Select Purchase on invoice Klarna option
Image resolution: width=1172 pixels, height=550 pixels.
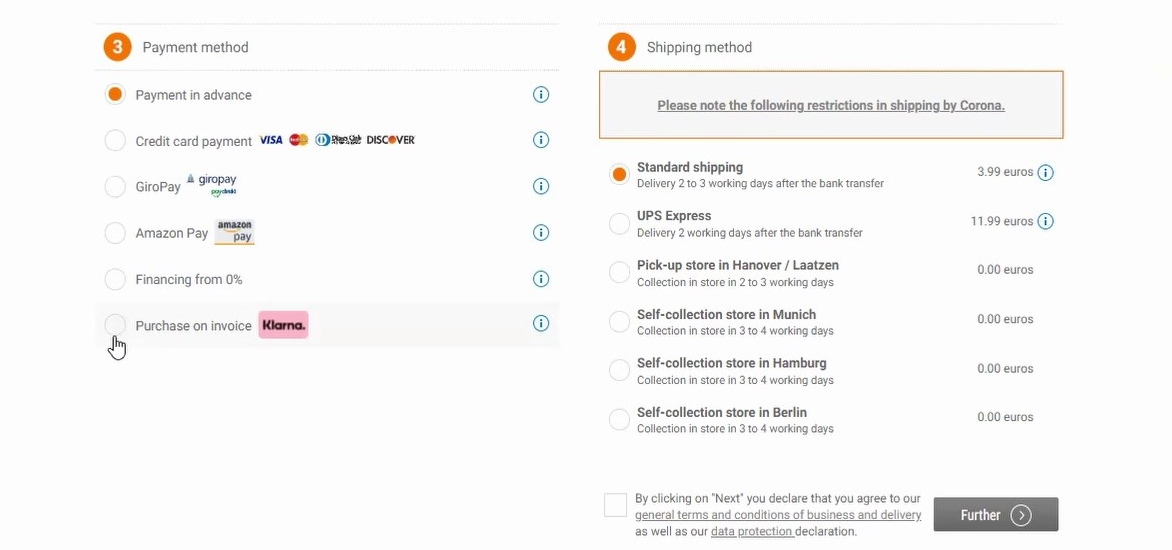[115, 325]
